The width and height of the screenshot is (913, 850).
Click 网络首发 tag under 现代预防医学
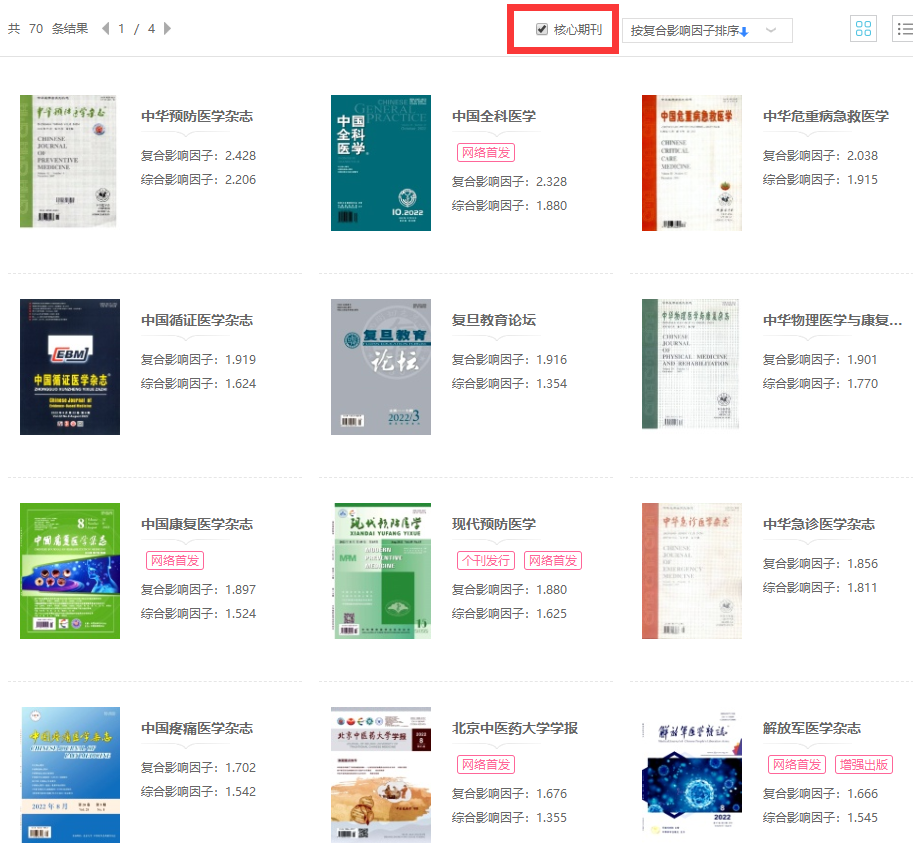point(553,561)
